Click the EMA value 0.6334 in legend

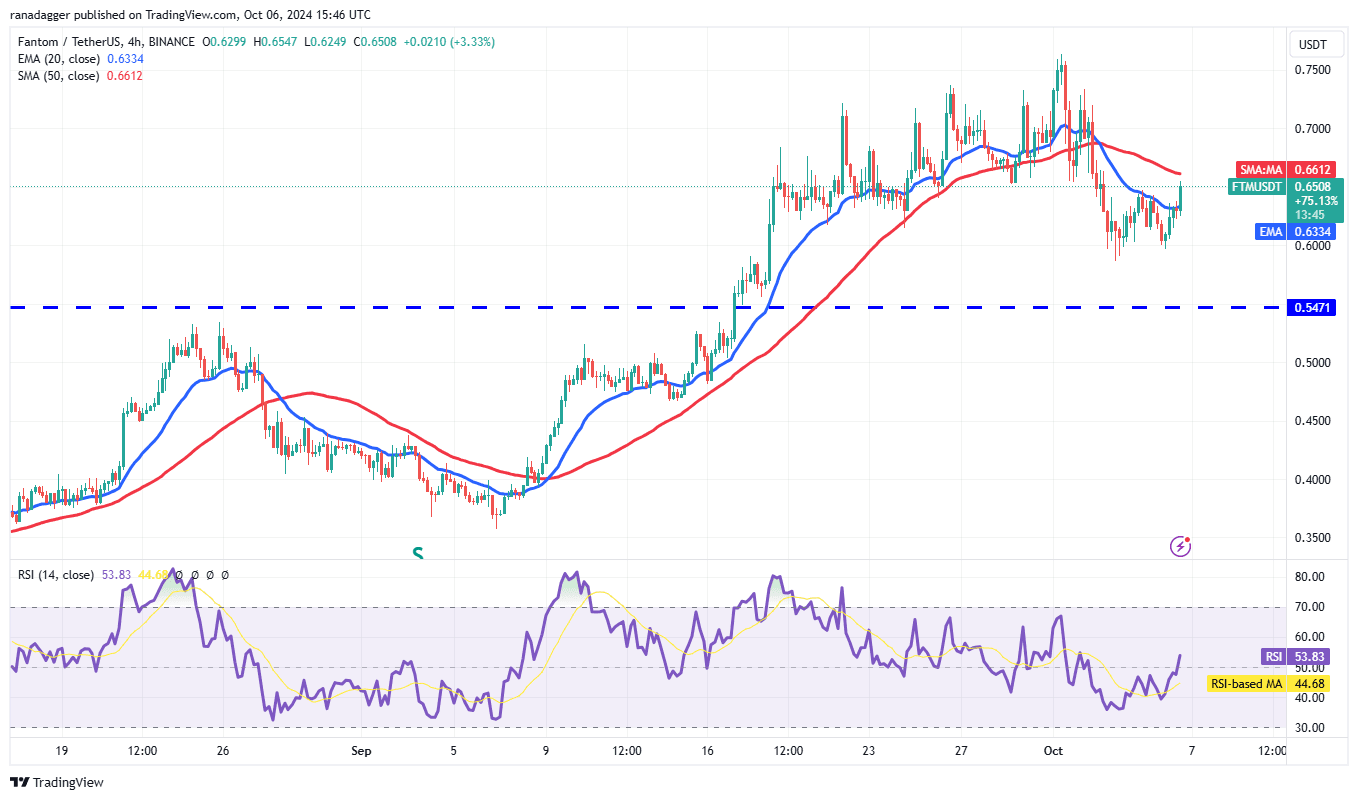coord(124,59)
